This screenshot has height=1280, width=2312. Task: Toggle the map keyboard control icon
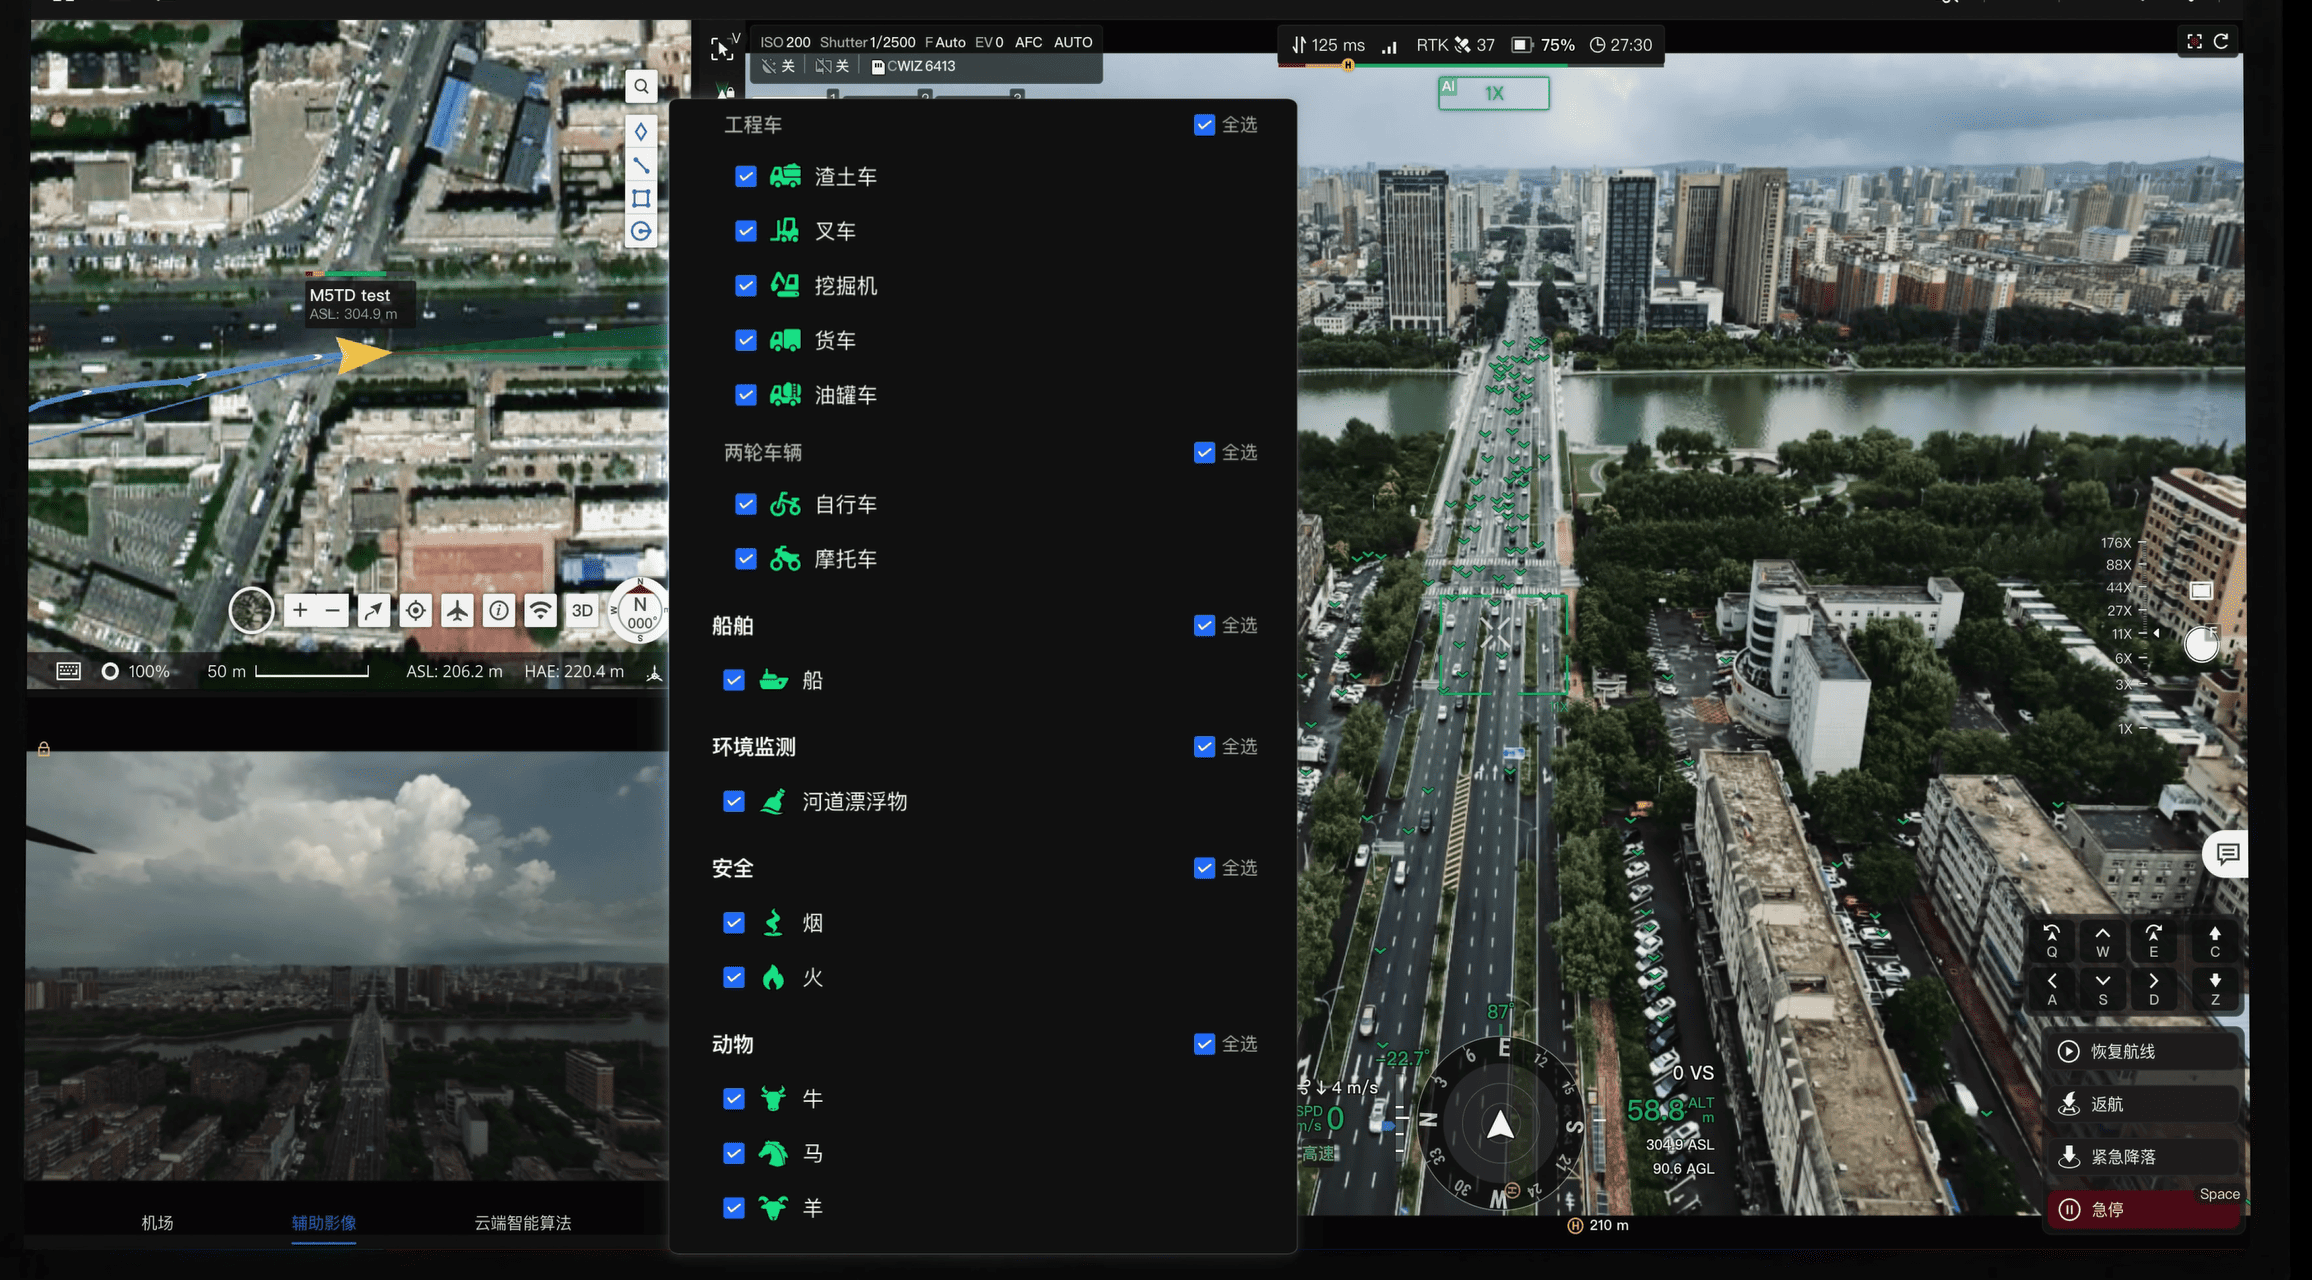(68, 671)
